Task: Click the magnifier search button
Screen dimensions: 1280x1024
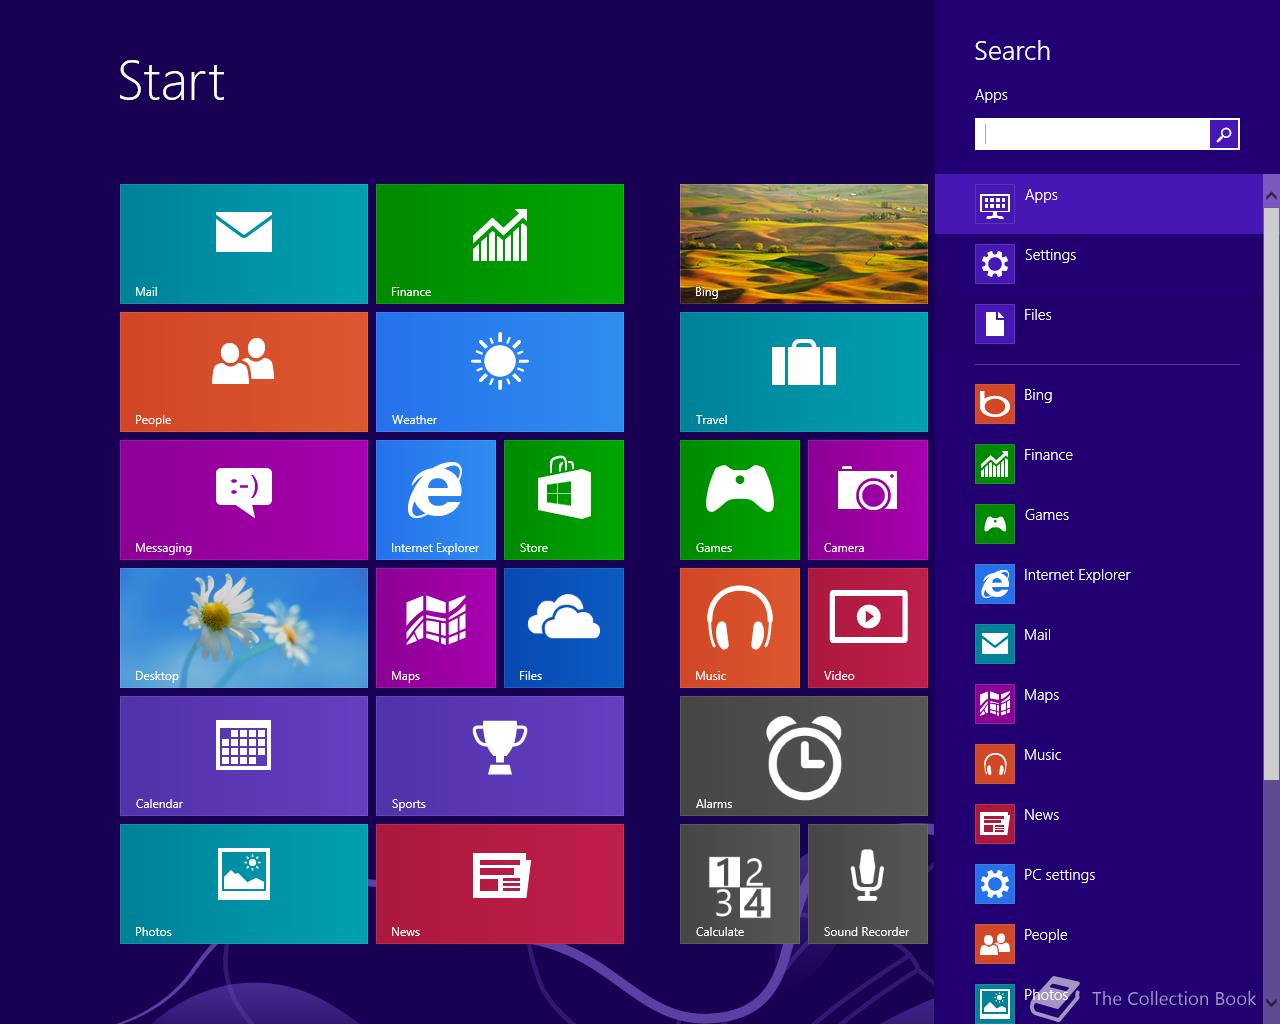Action: [1225, 134]
